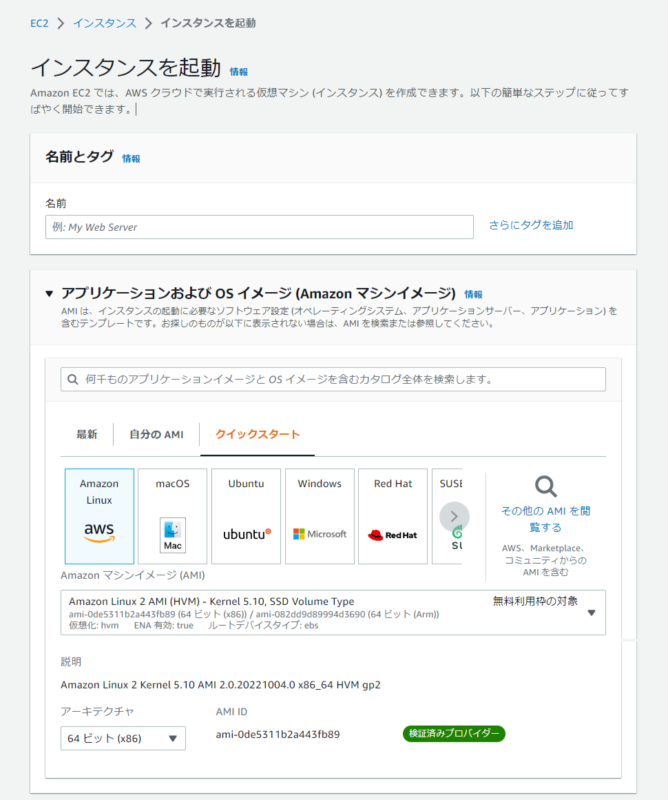This screenshot has height=800, width=668.
Task: Click AMI ID ami-0de5311b2a443fb89 text
Action: (x=278, y=734)
